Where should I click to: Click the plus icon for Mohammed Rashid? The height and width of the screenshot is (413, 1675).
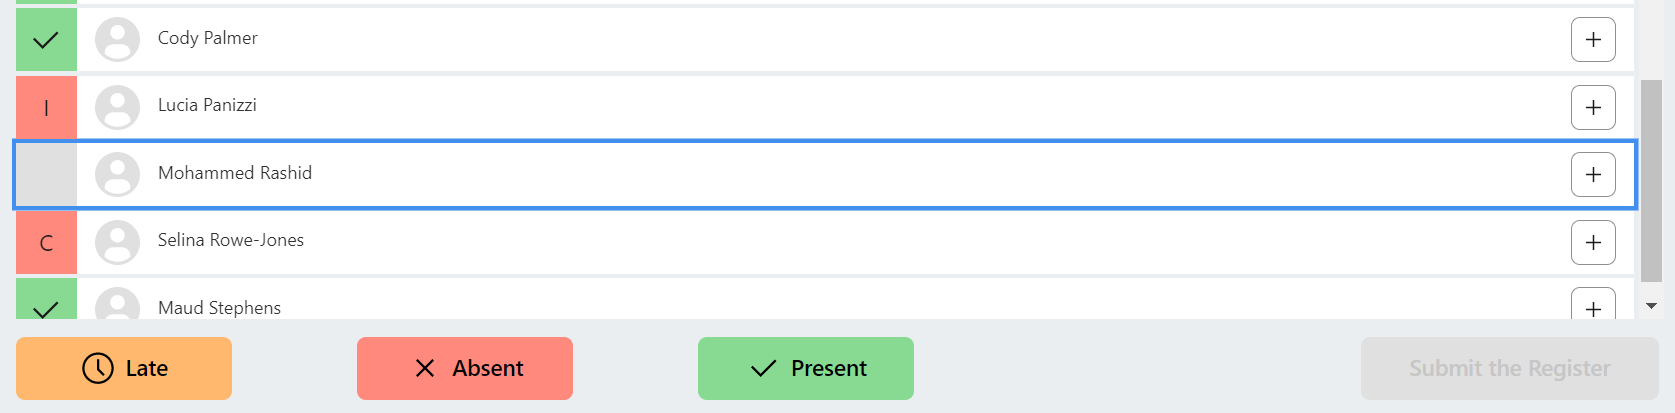tap(1593, 175)
